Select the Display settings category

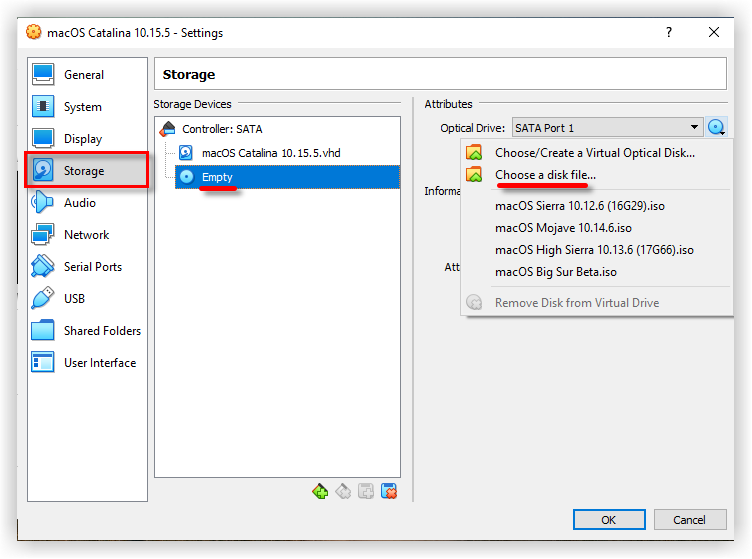coord(83,139)
